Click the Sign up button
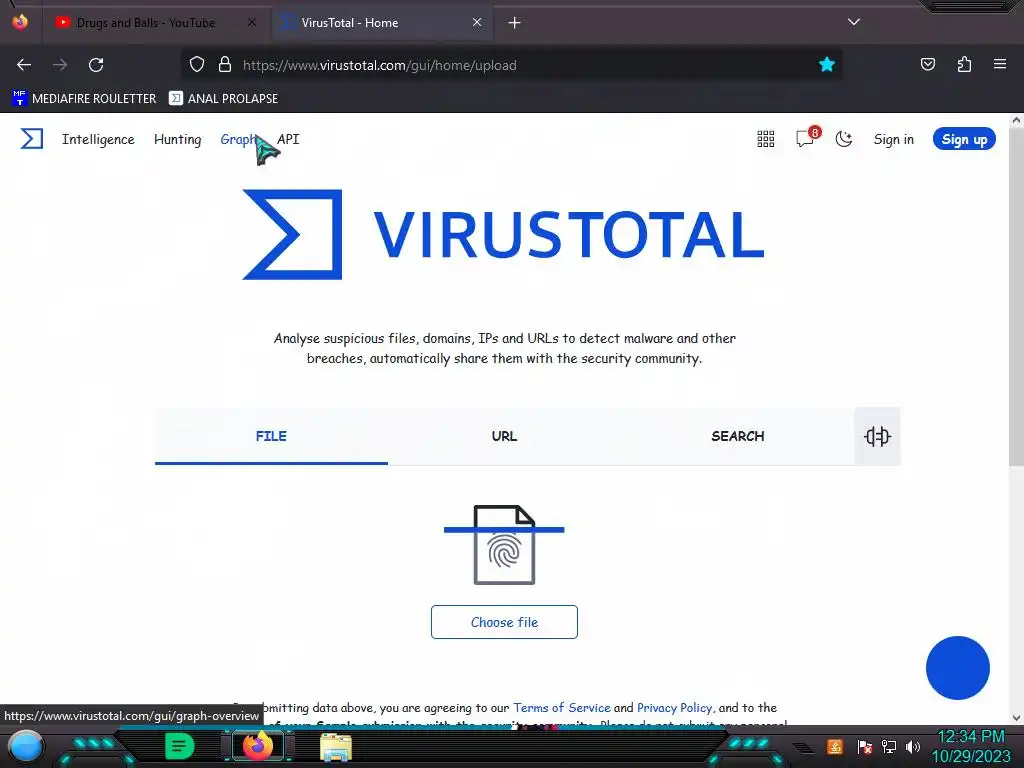1024x768 pixels. pos(964,139)
